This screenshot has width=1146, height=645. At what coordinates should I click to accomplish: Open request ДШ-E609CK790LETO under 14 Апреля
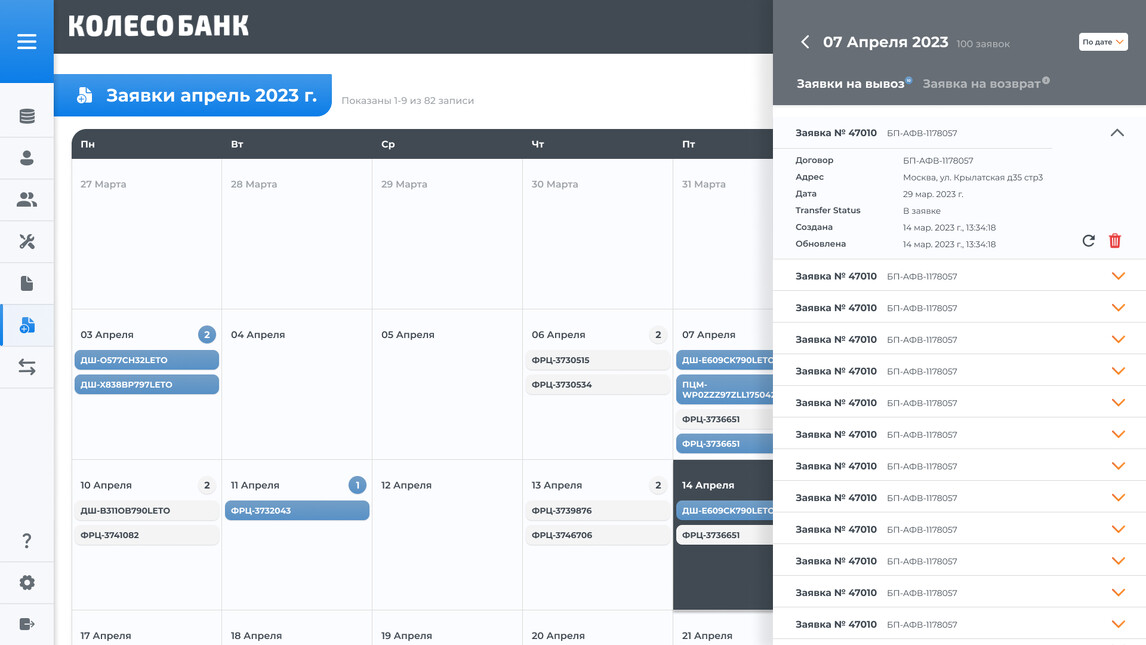(x=725, y=511)
